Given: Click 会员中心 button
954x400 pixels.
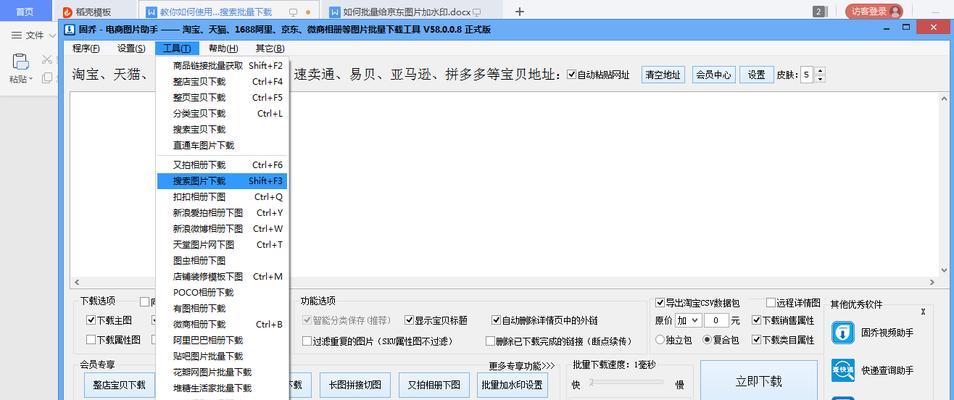Looking at the screenshot, I should pos(713,75).
